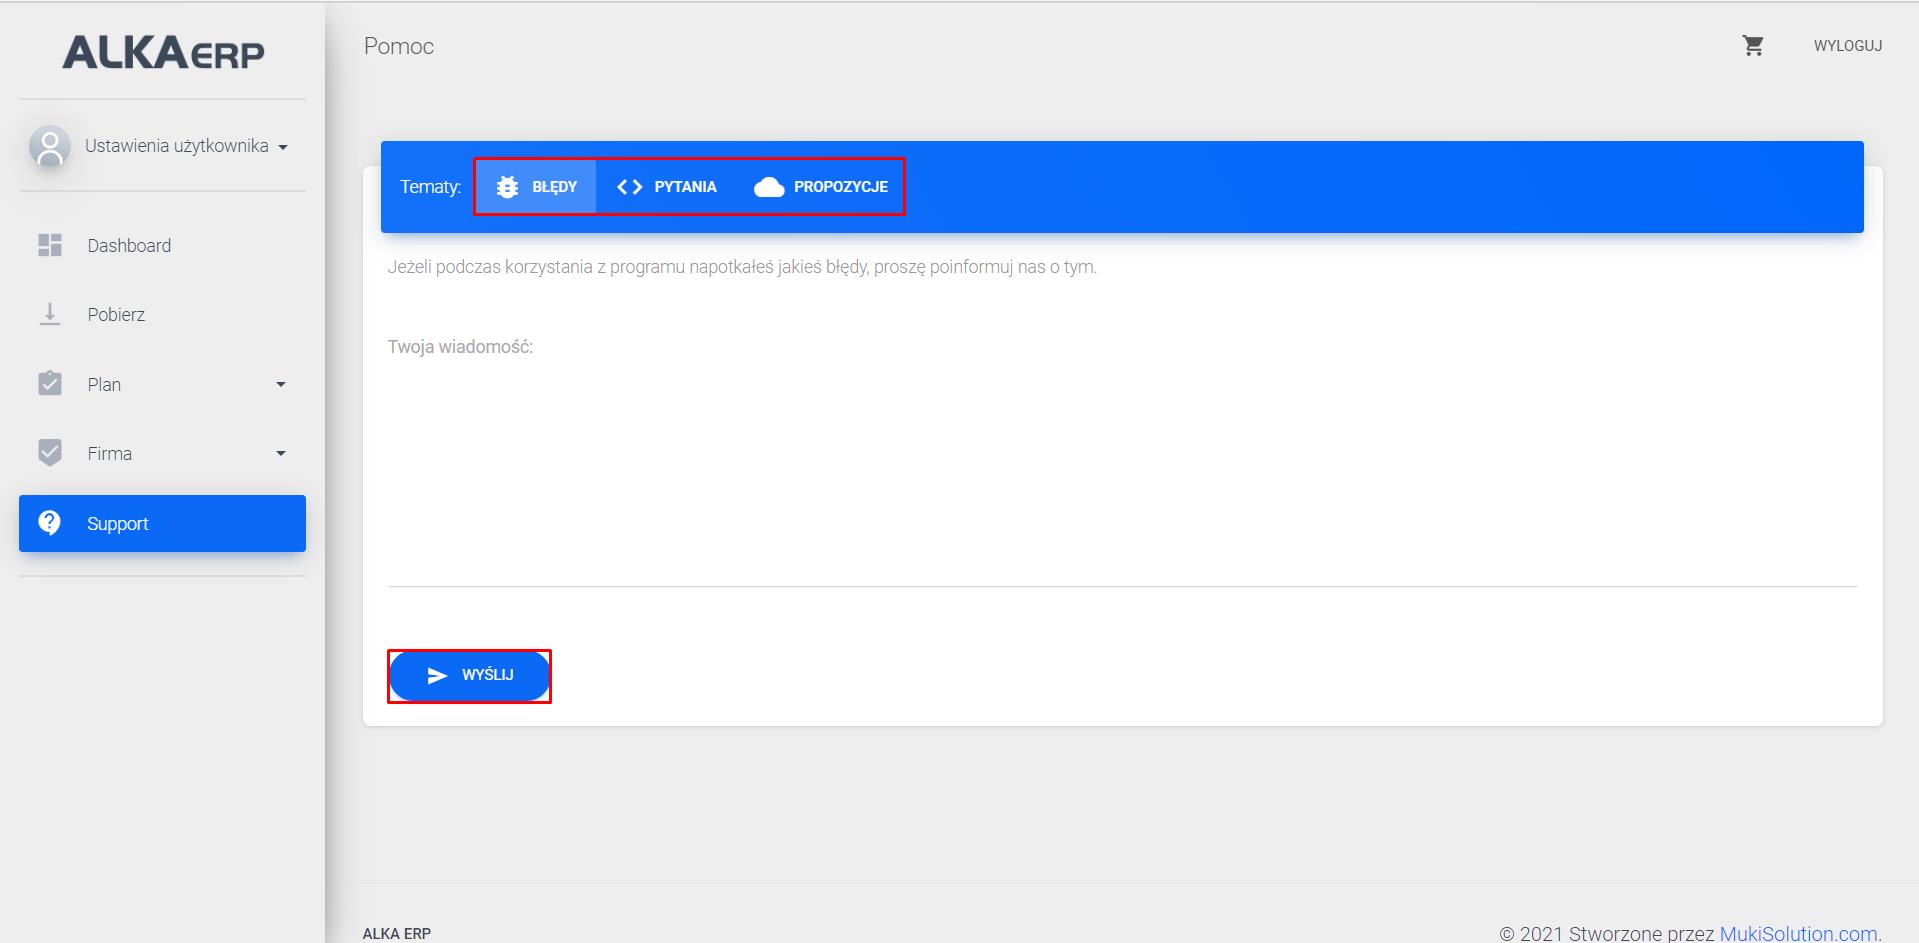Screen dimensions: 1919x943
Task: Open Firma in the sidebar
Action: (162, 453)
